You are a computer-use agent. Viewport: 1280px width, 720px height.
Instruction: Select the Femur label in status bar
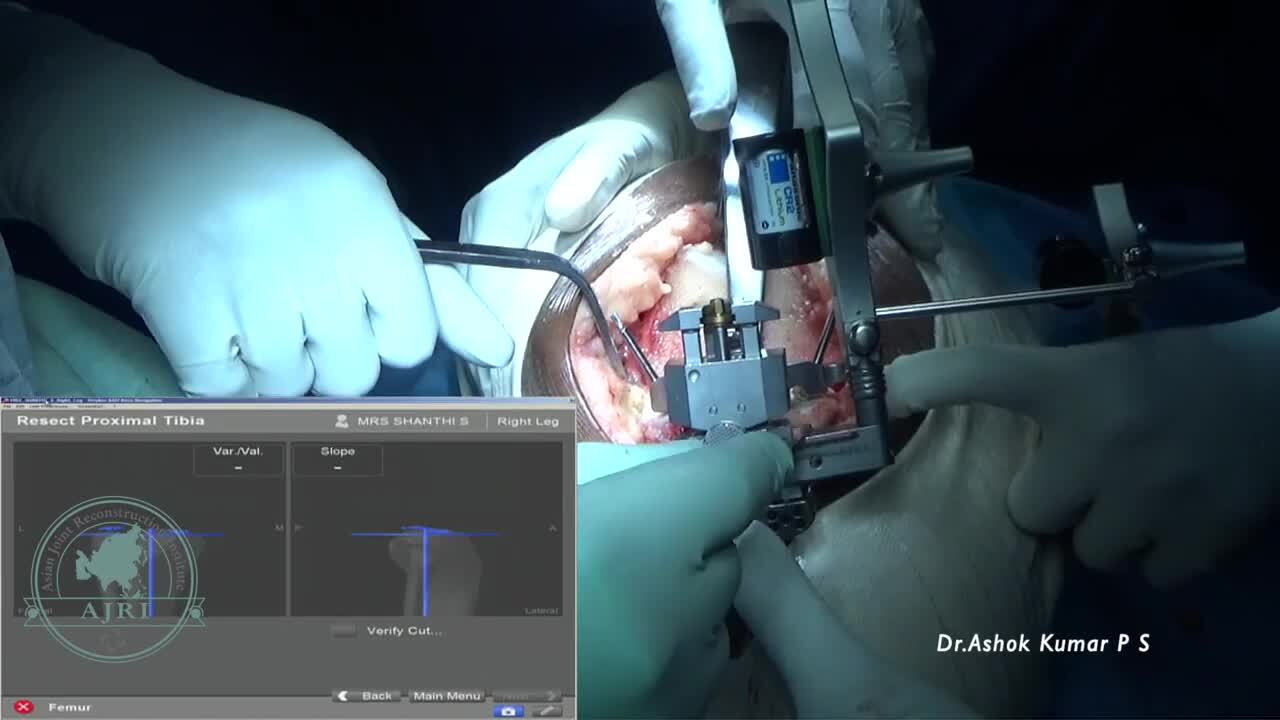(70, 707)
